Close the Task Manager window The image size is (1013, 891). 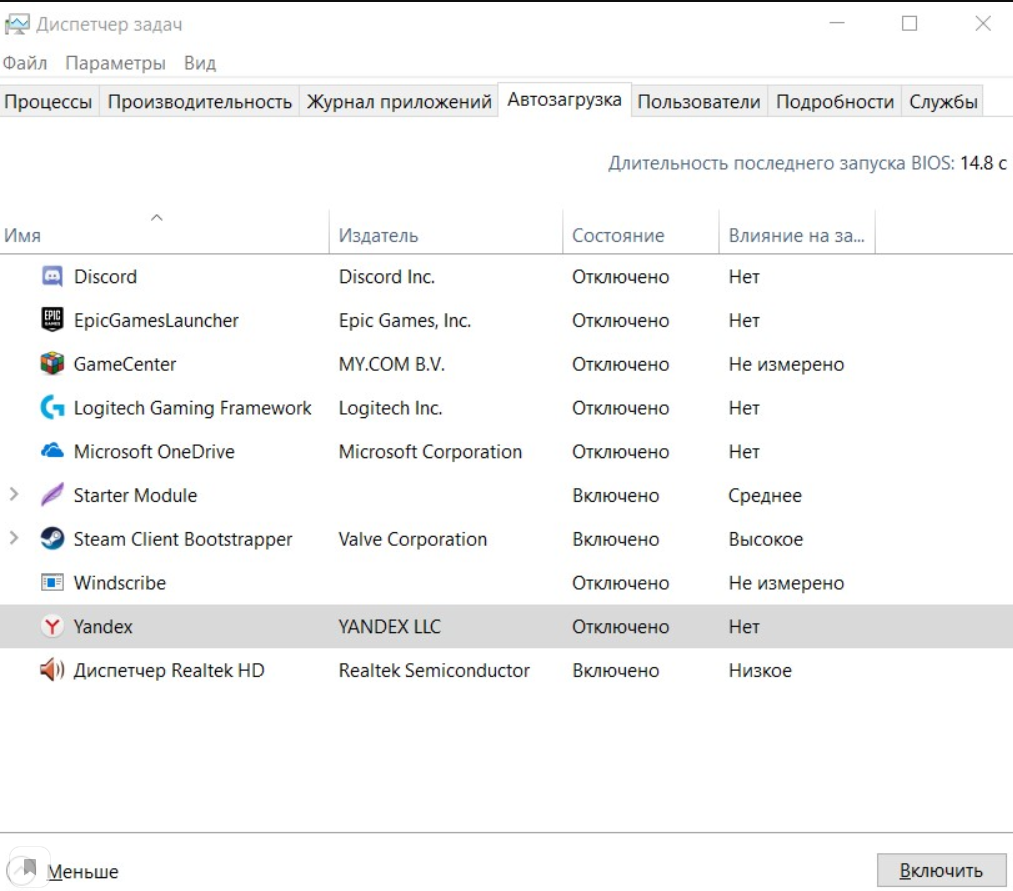[x=983, y=23]
